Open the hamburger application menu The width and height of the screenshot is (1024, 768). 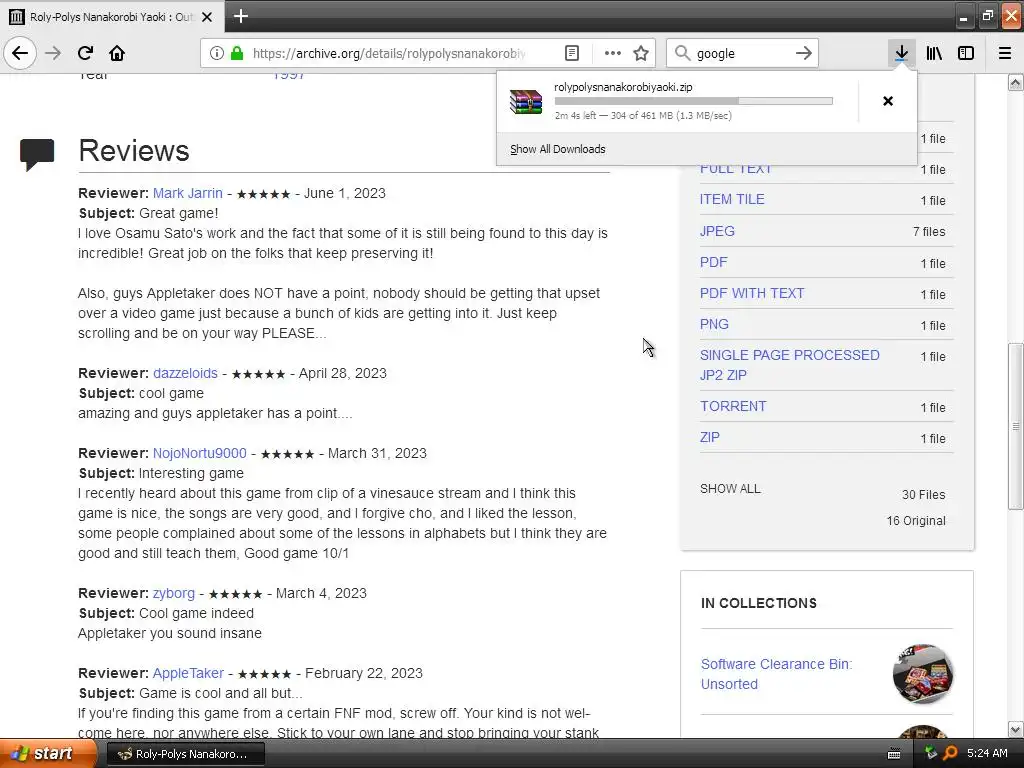click(x=1005, y=53)
